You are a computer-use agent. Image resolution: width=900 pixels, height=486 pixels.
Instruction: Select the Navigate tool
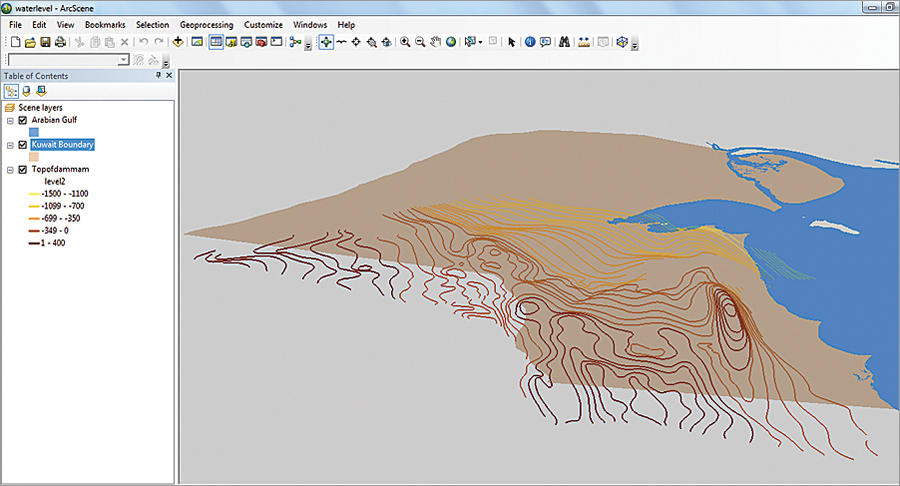326,42
